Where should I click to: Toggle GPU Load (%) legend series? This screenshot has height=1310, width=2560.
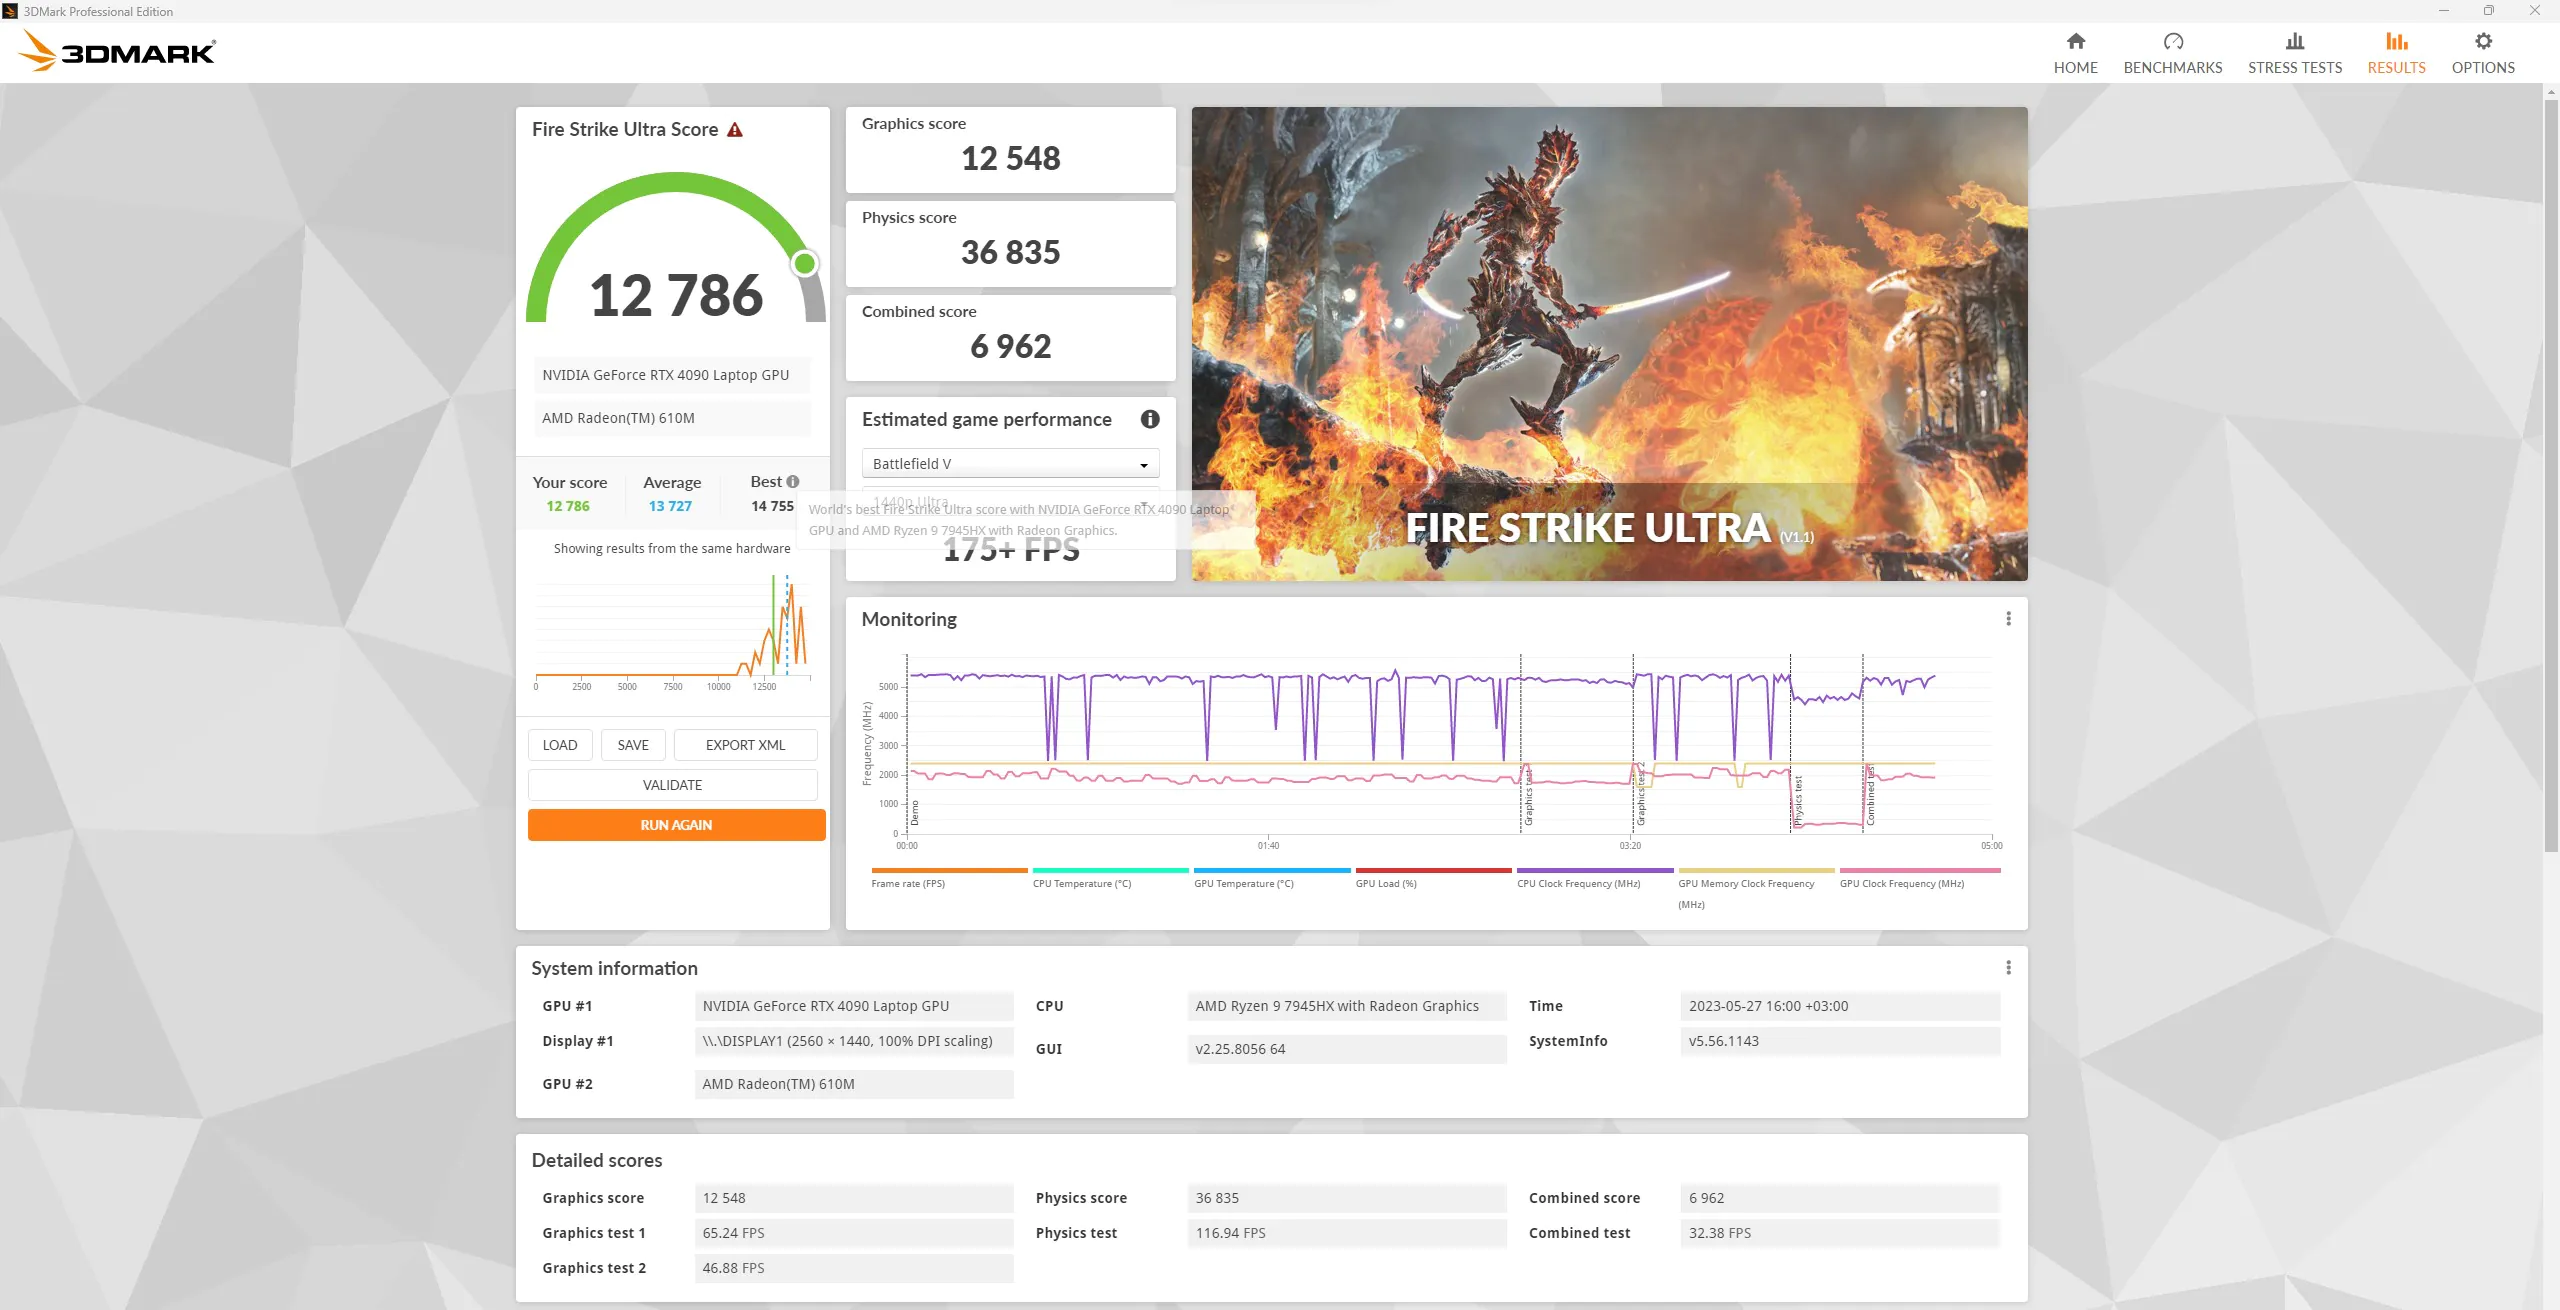[x=1433, y=878]
